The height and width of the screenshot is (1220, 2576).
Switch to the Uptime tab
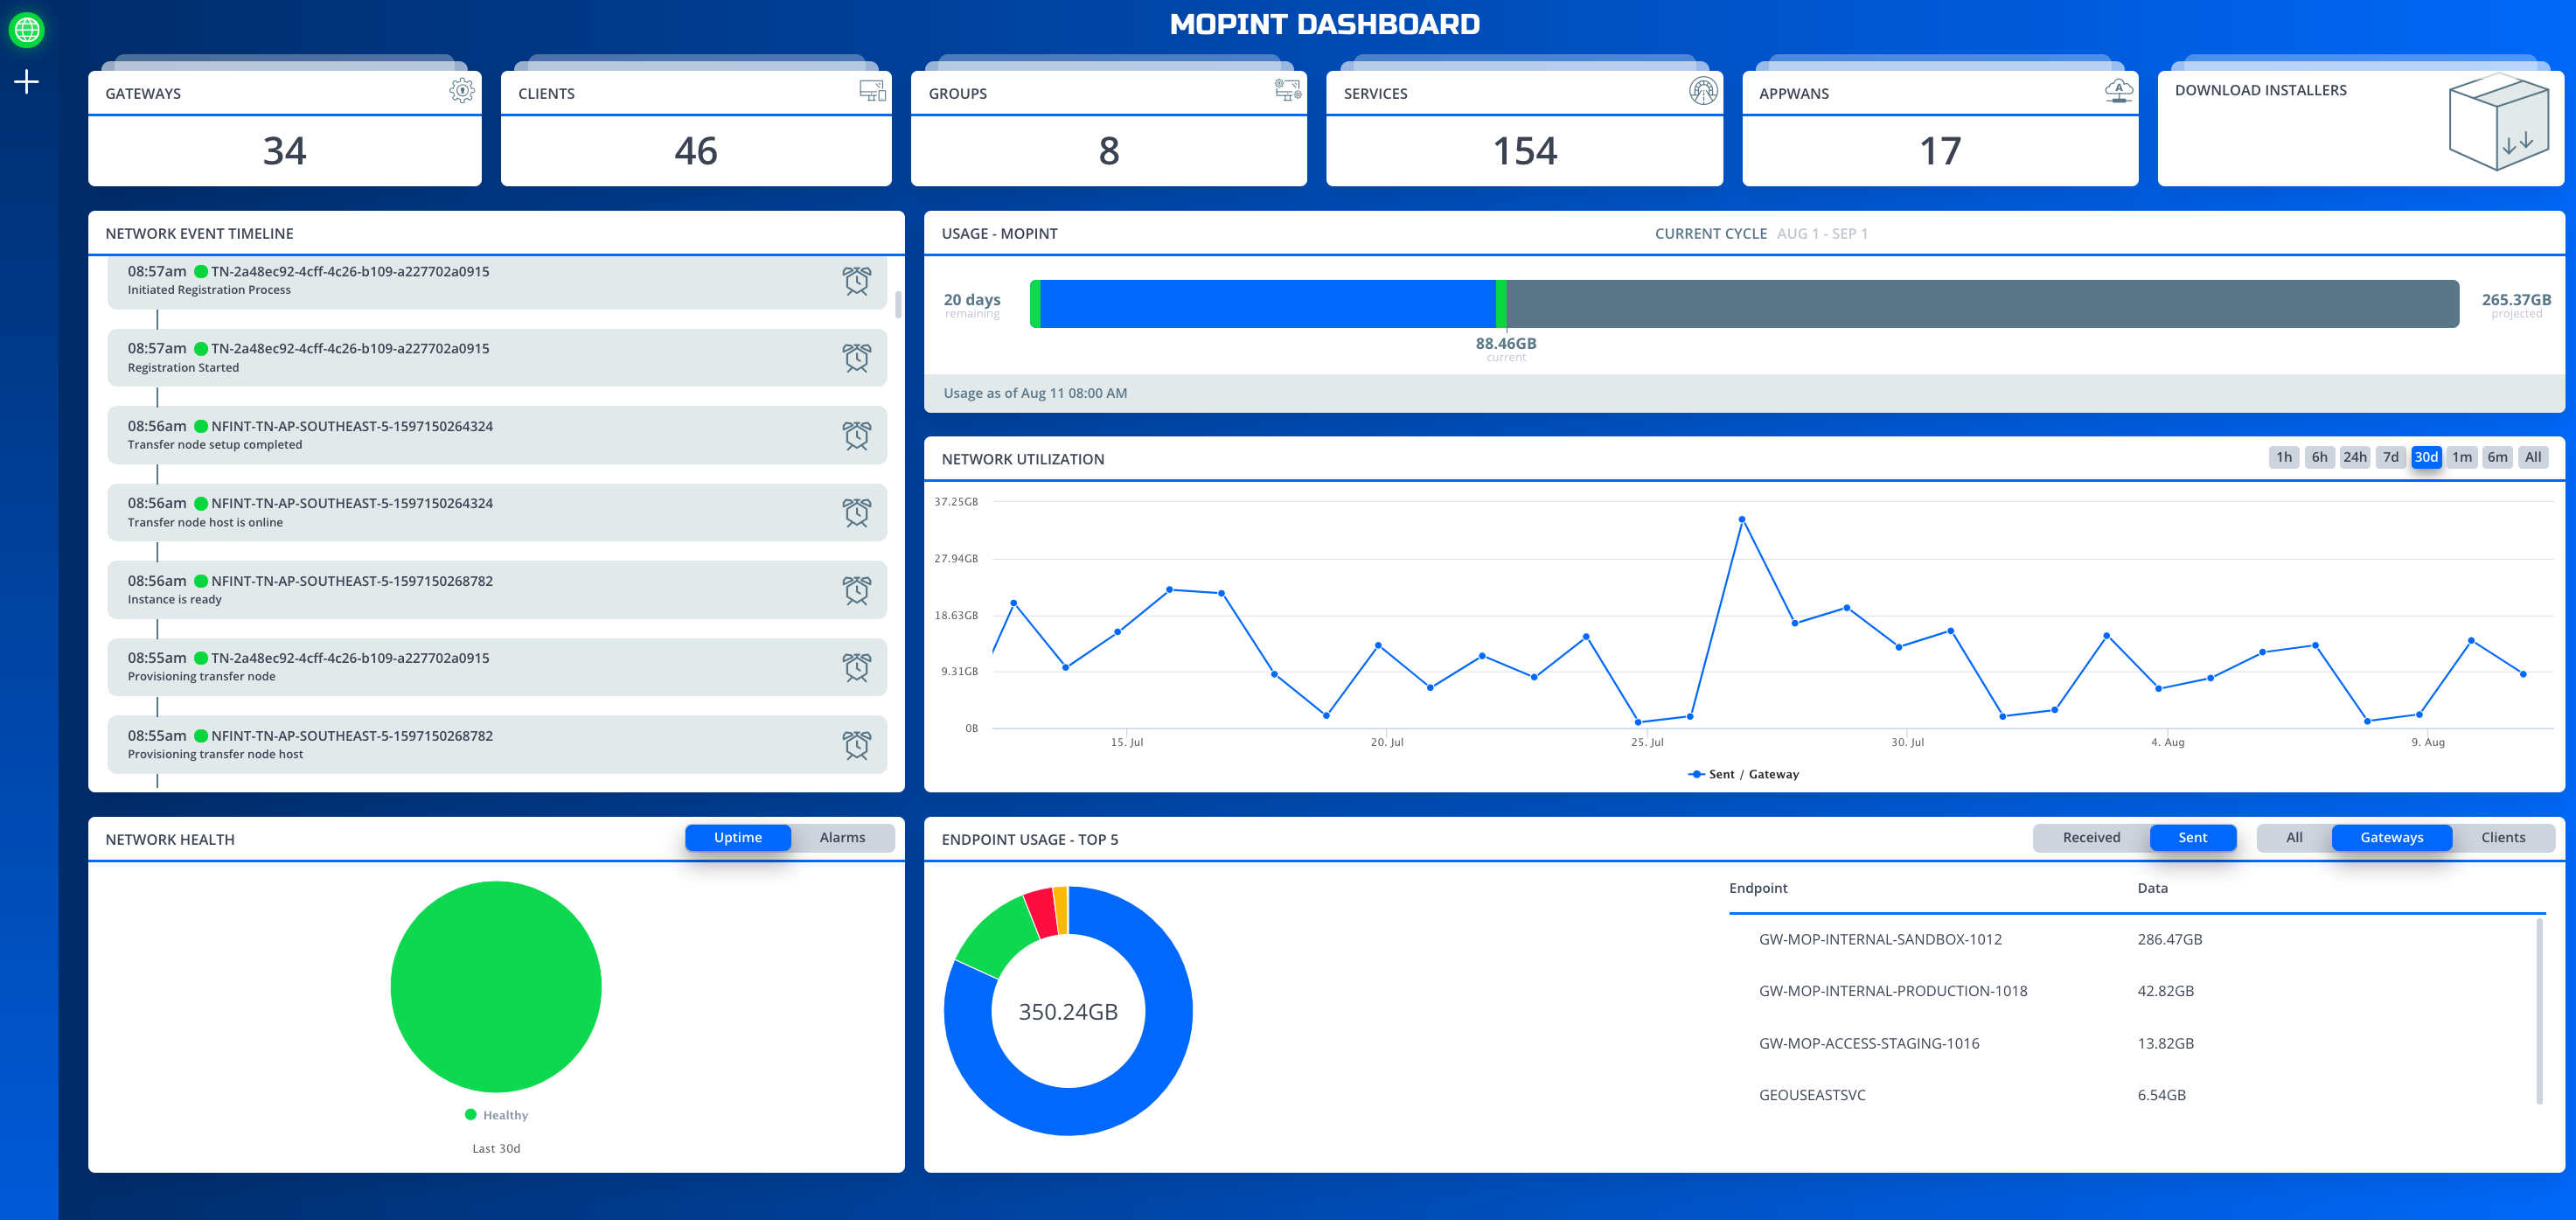pos(738,838)
